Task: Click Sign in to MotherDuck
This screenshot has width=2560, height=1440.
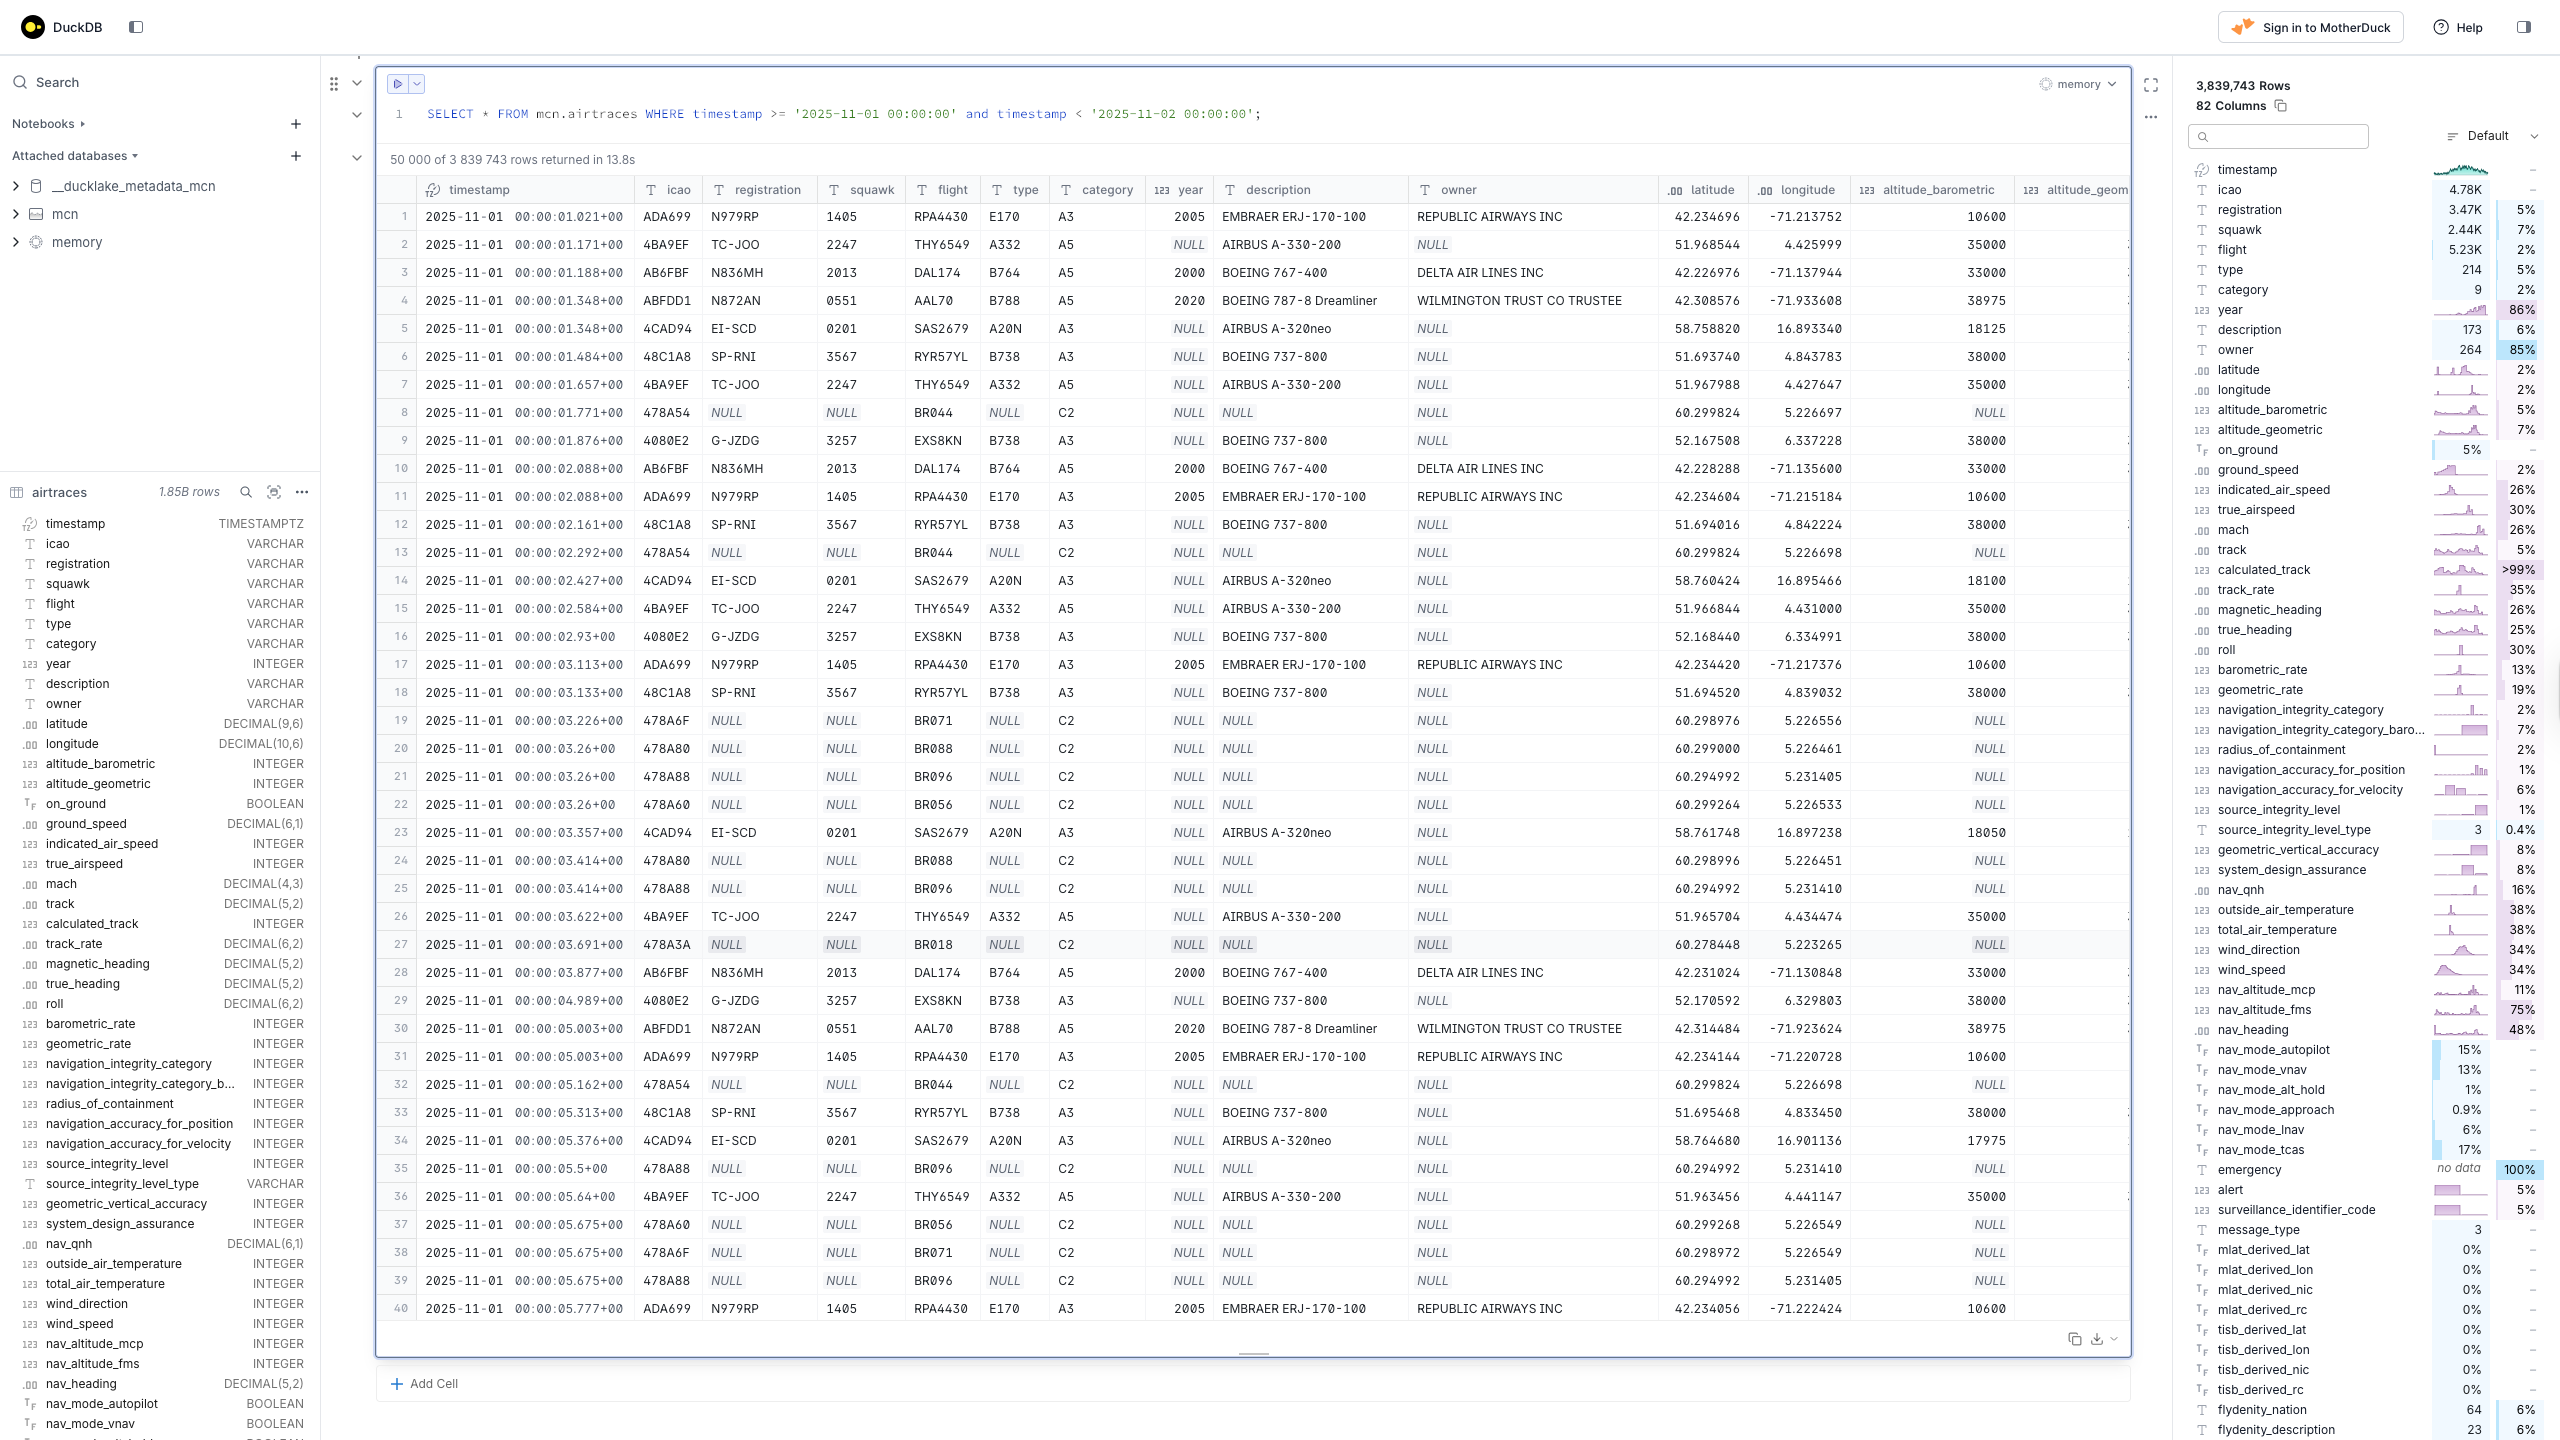Action: pyautogui.click(x=2311, y=27)
